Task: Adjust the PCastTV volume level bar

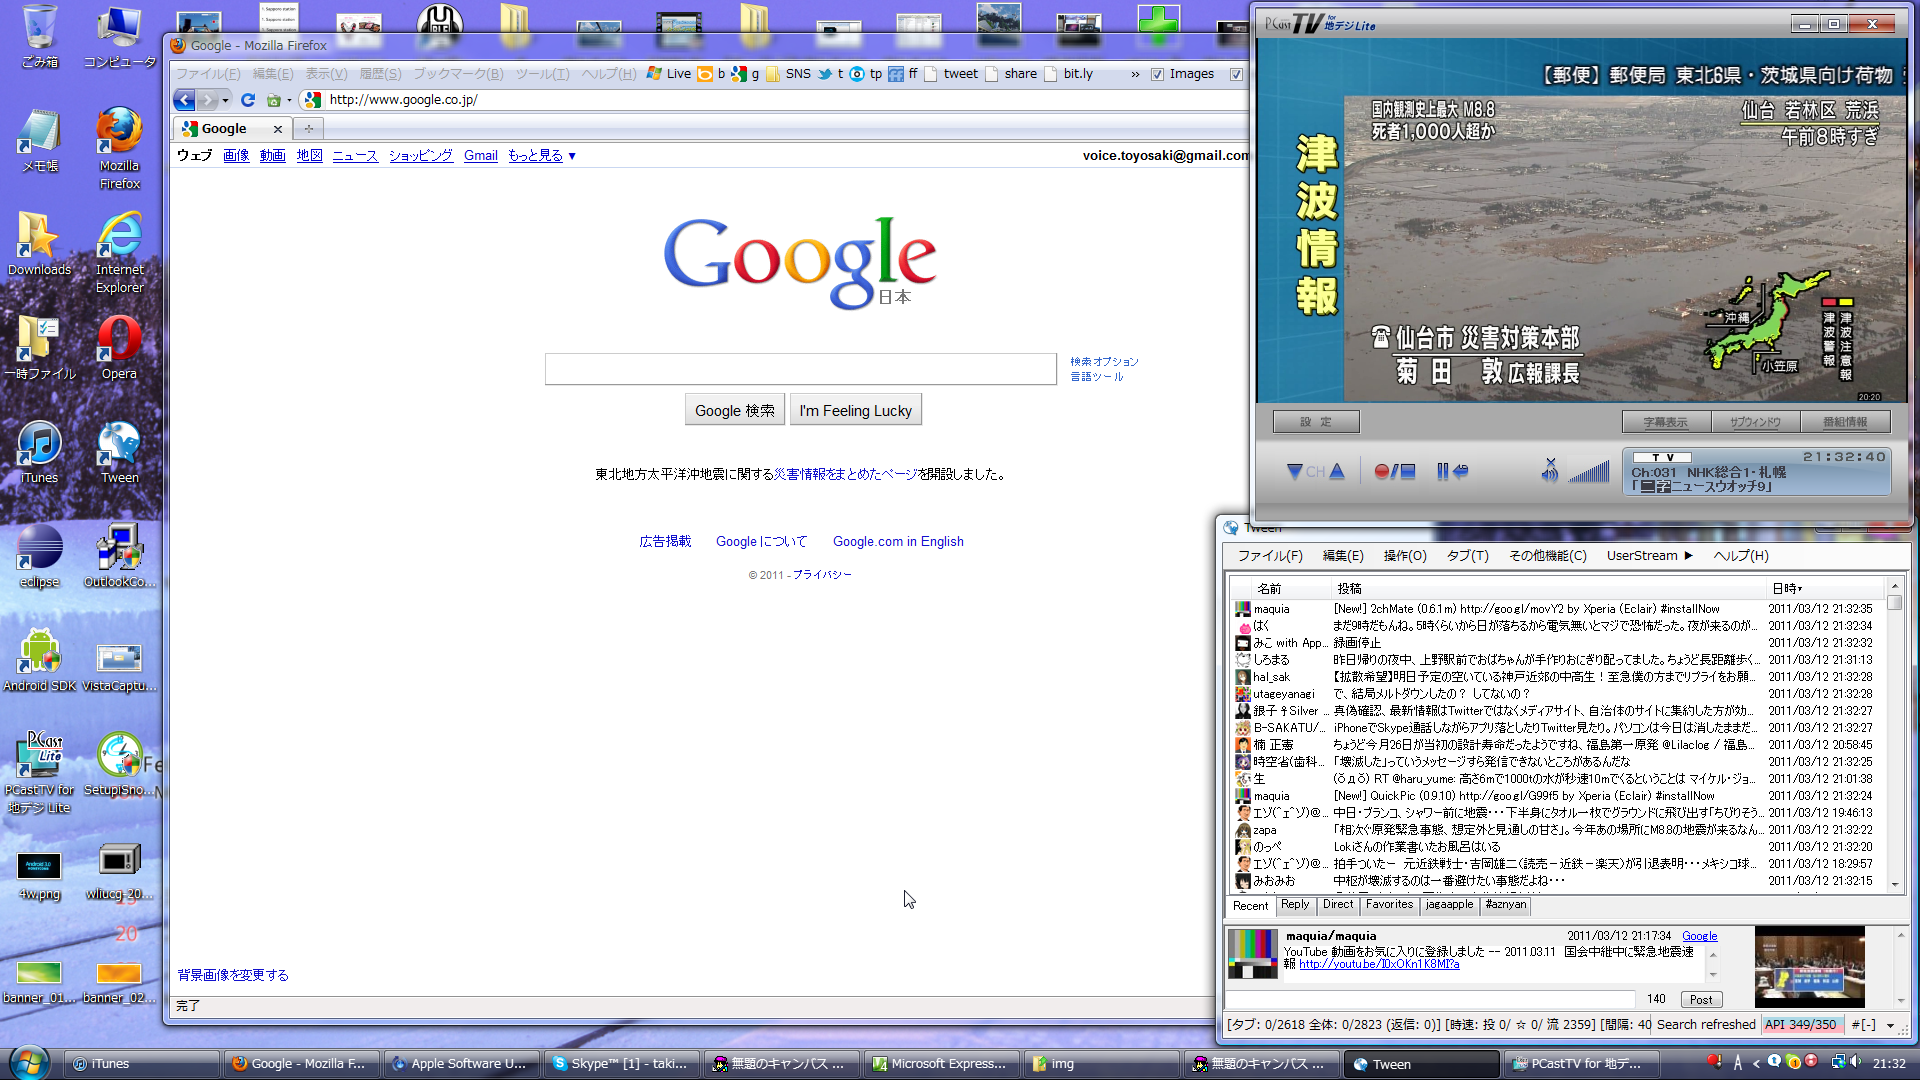Action: 1589,471
